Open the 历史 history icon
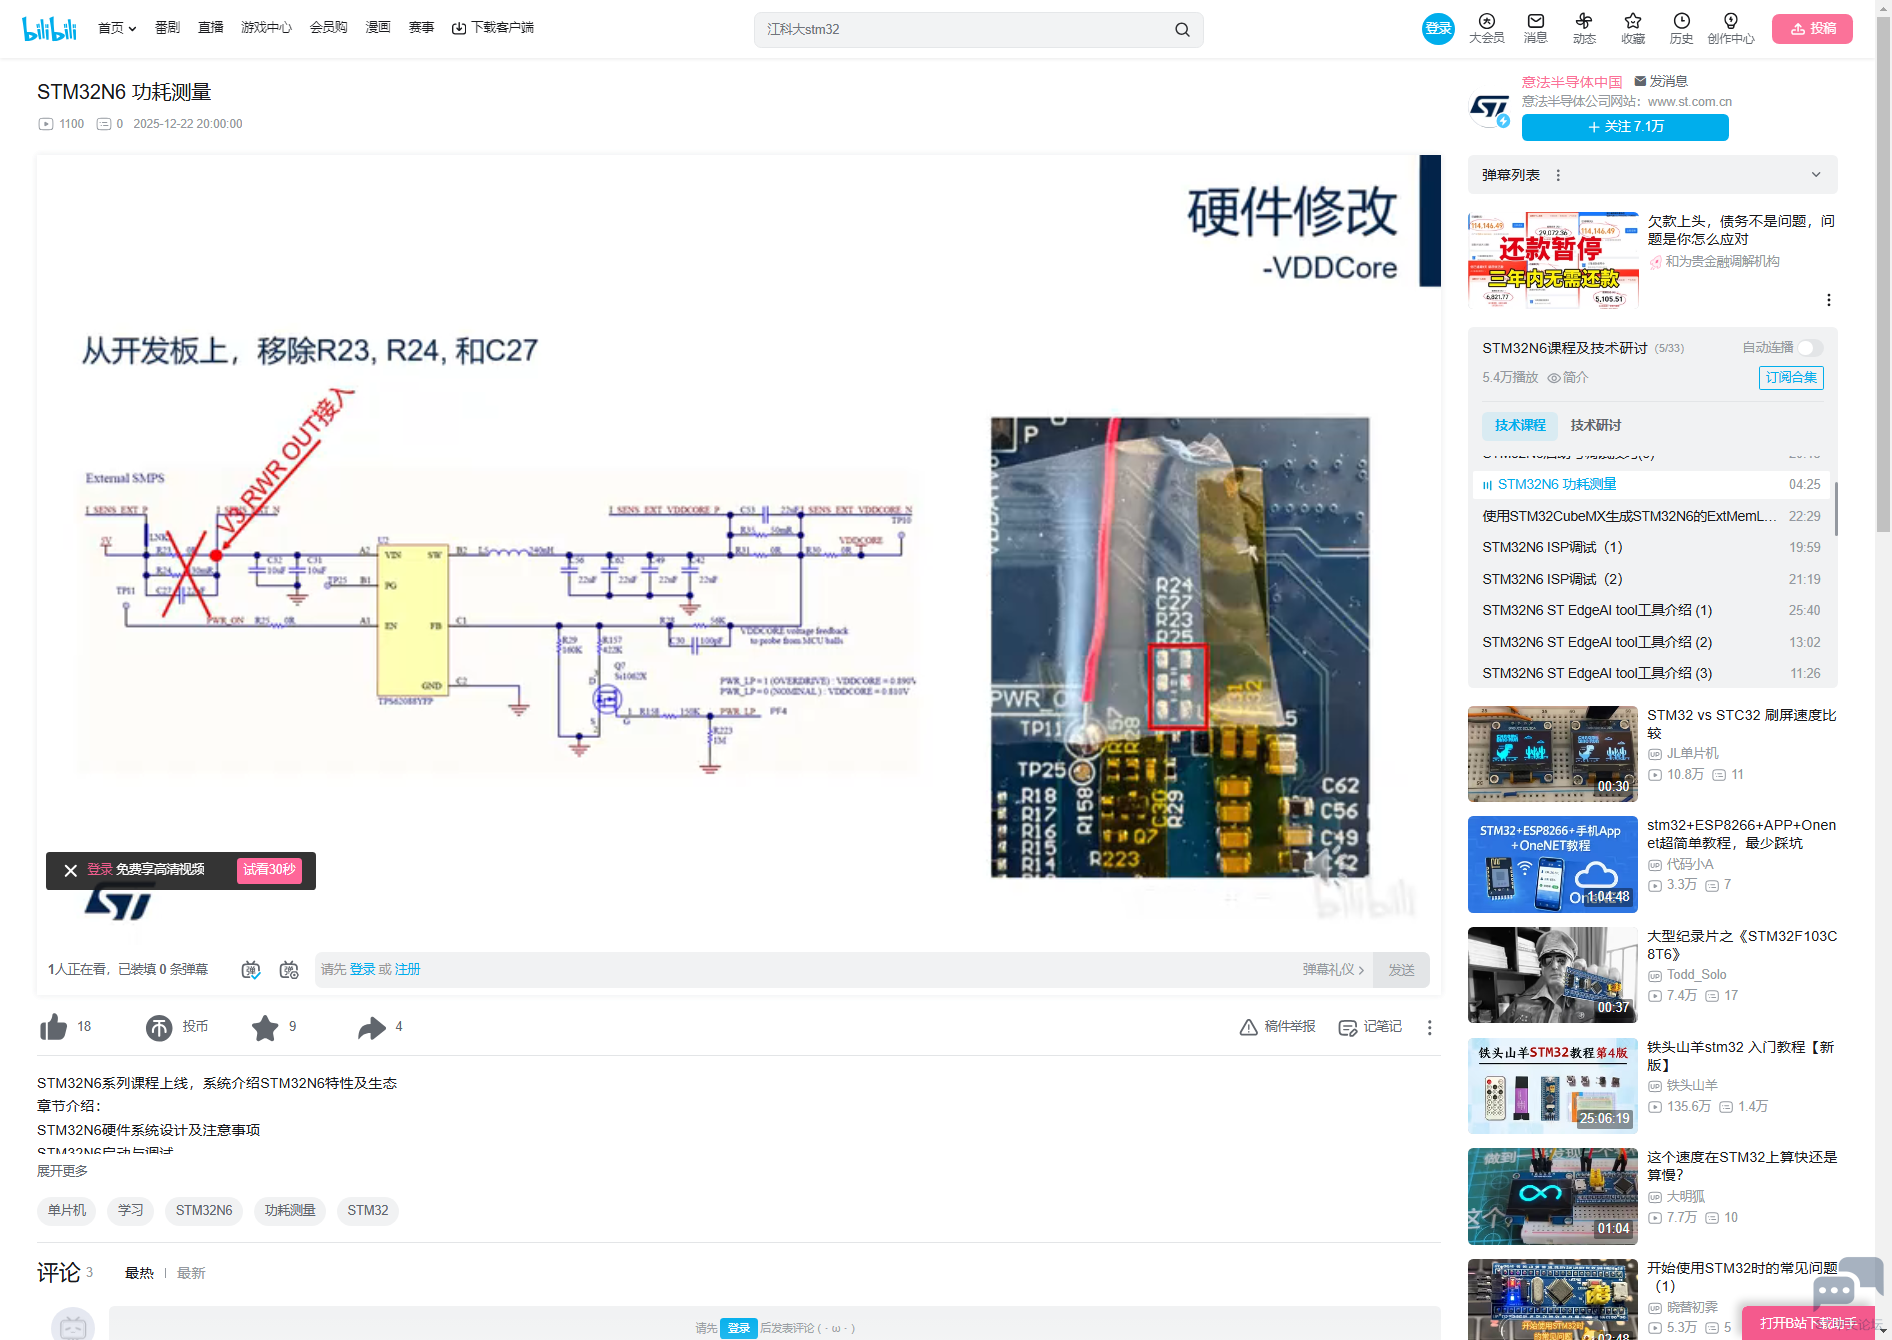 1681,28
